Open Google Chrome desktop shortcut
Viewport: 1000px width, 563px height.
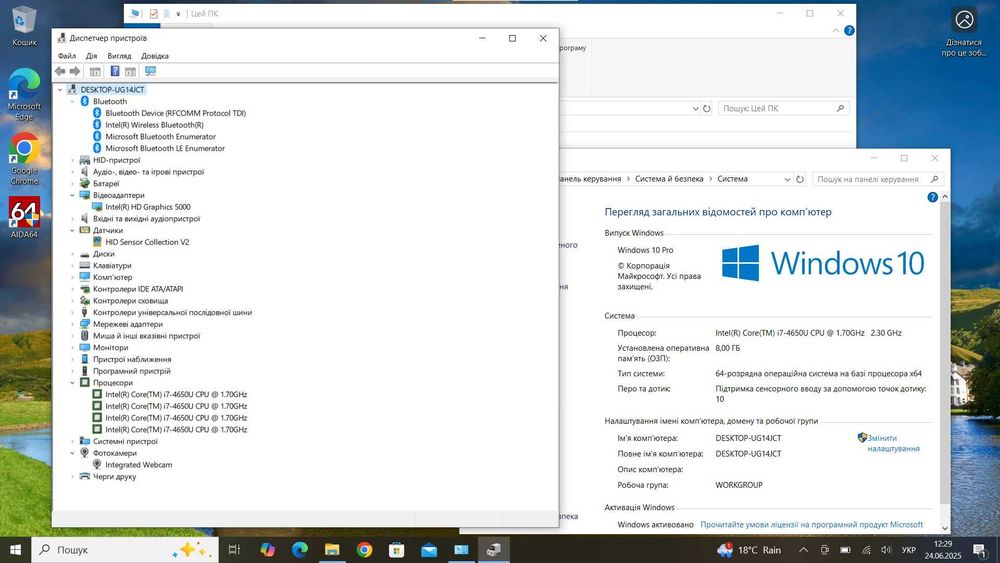[24, 159]
